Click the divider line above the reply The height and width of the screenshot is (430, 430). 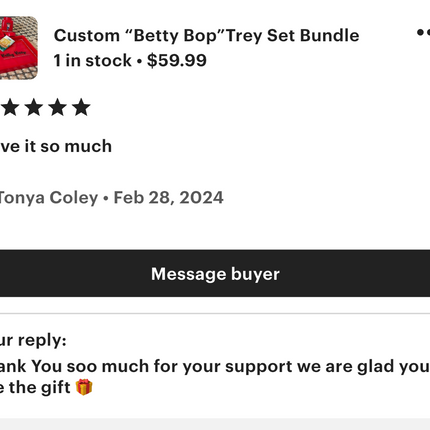[215, 314]
